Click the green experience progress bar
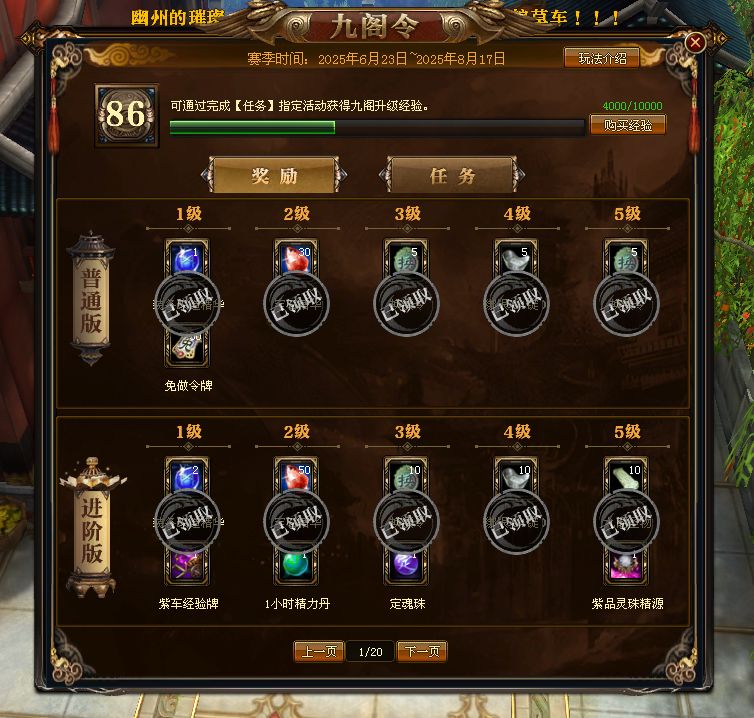Screen dimensions: 754x718 [x=377, y=127]
